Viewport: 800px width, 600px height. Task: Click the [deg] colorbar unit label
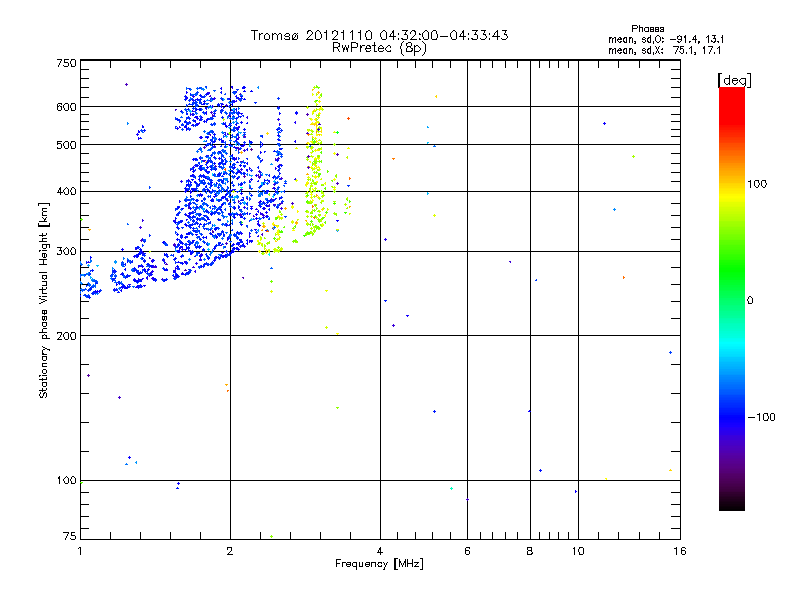click(734, 80)
